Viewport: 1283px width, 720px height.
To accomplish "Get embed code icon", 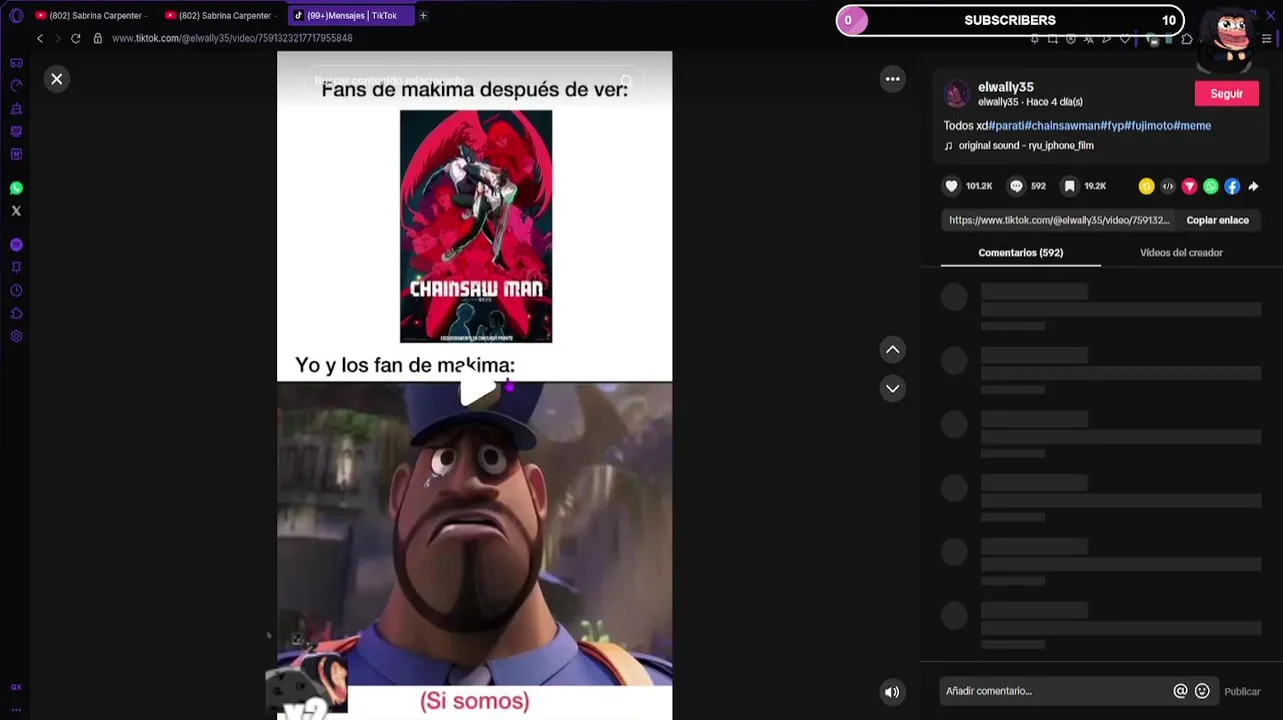I will [x=1167, y=186].
